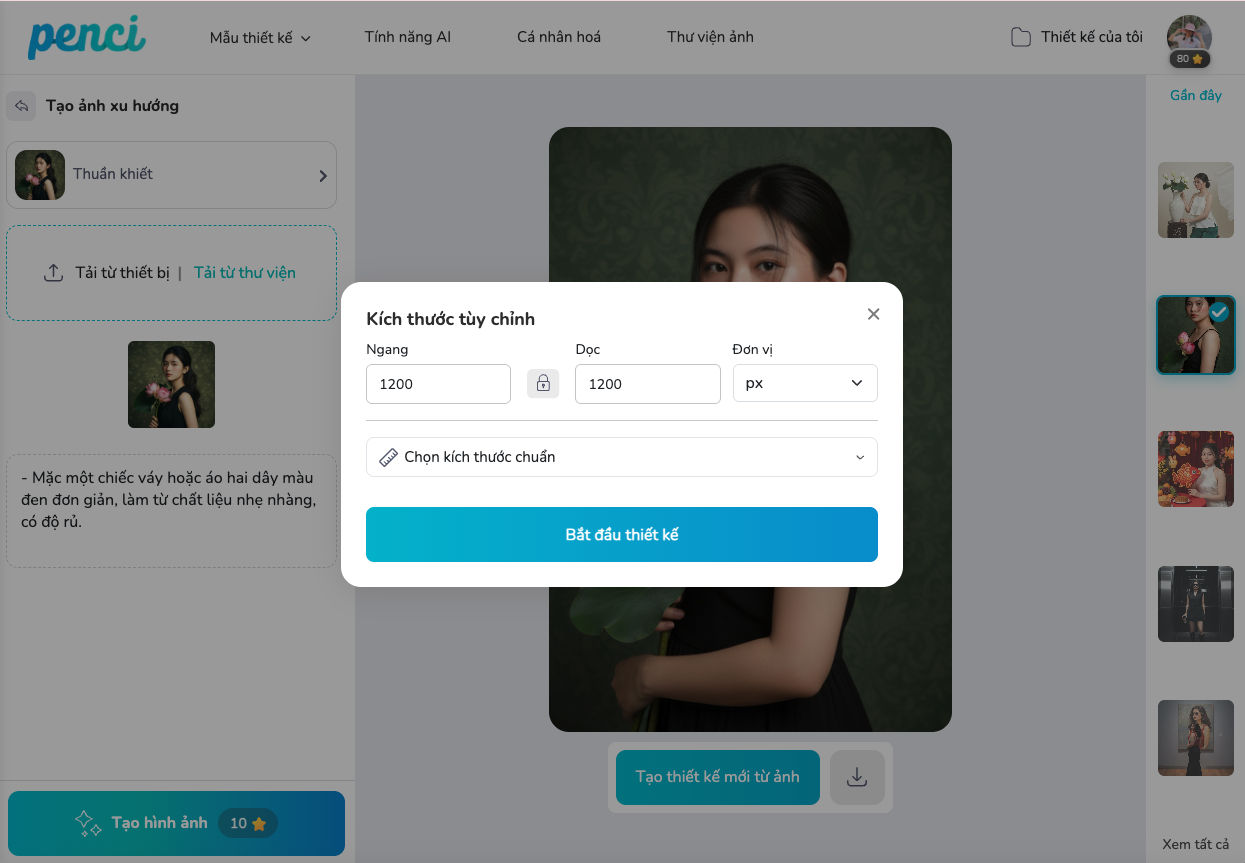
Task: Click the folder icon for Thiết kế của tôi
Action: [x=1020, y=38]
